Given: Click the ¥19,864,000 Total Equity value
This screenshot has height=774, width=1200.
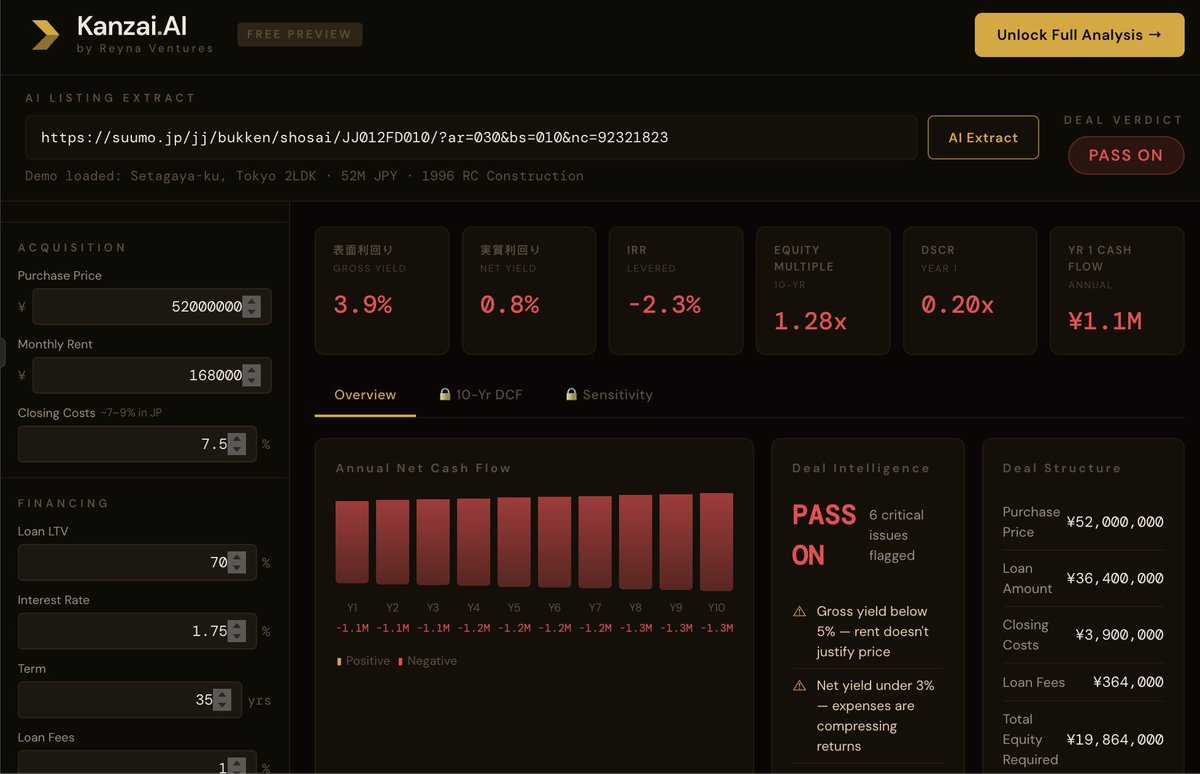Looking at the screenshot, I should pyautogui.click(x=1115, y=740).
